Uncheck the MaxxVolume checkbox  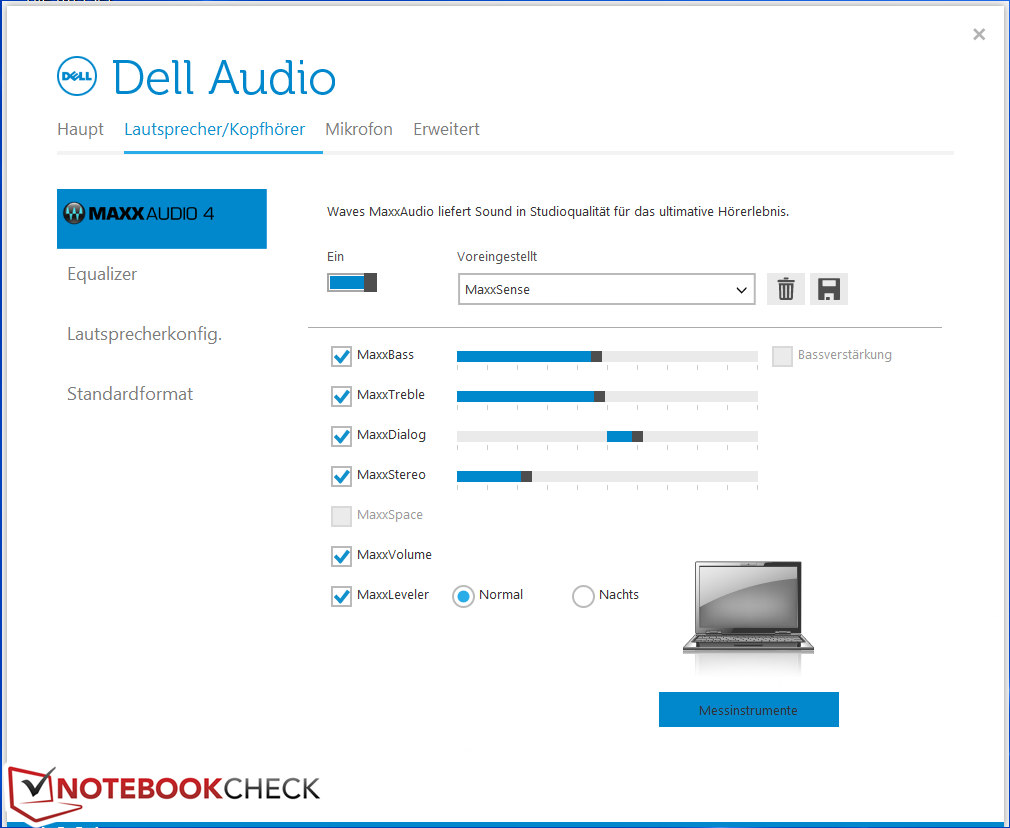point(341,555)
